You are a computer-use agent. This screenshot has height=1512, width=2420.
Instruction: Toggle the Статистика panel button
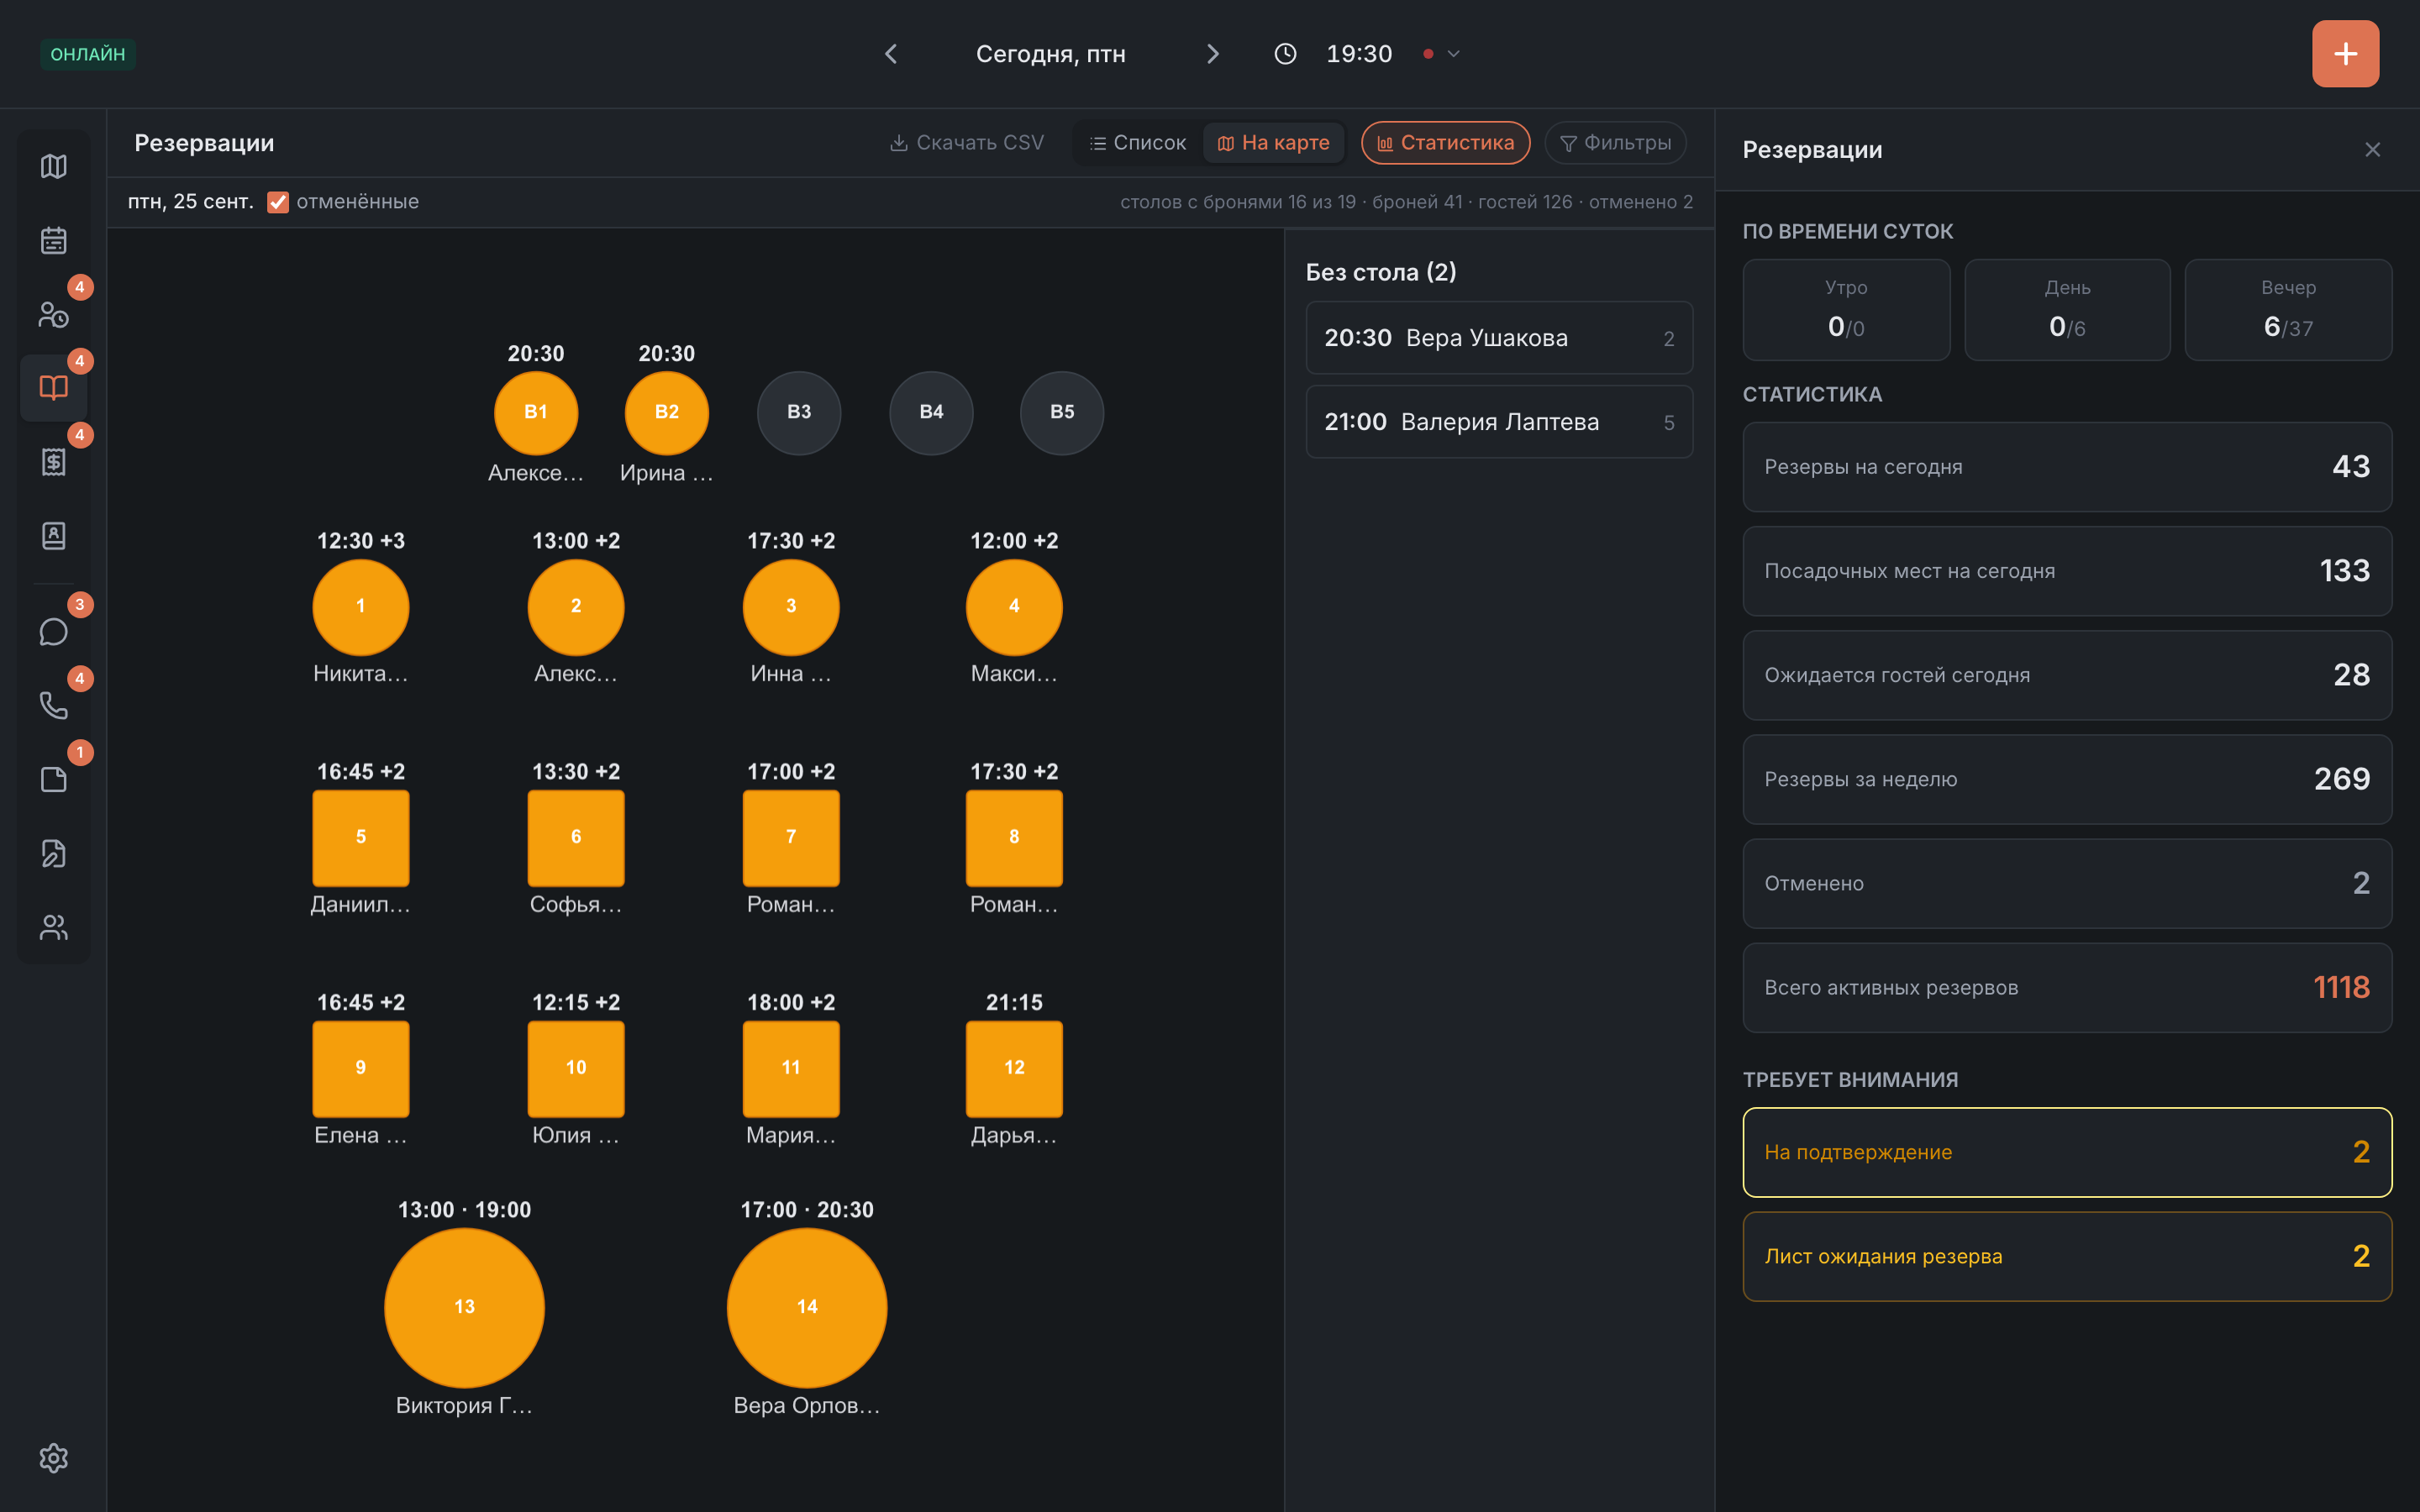[x=1445, y=143]
